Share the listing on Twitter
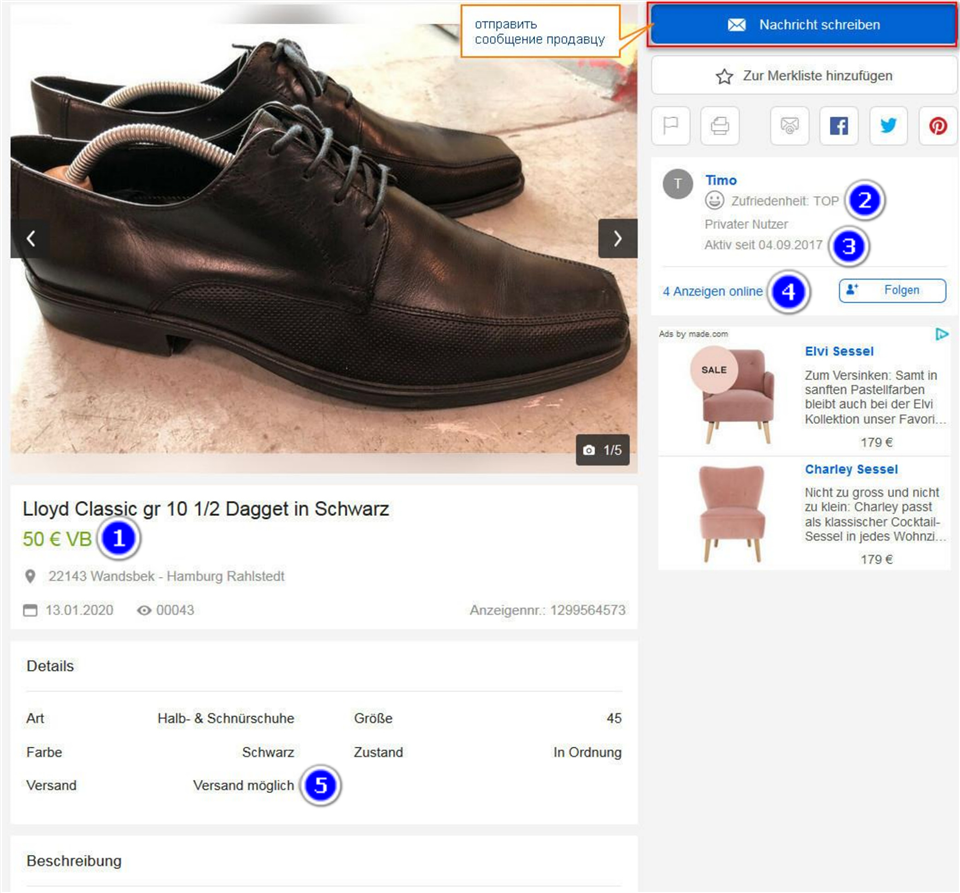 pos(888,126)
